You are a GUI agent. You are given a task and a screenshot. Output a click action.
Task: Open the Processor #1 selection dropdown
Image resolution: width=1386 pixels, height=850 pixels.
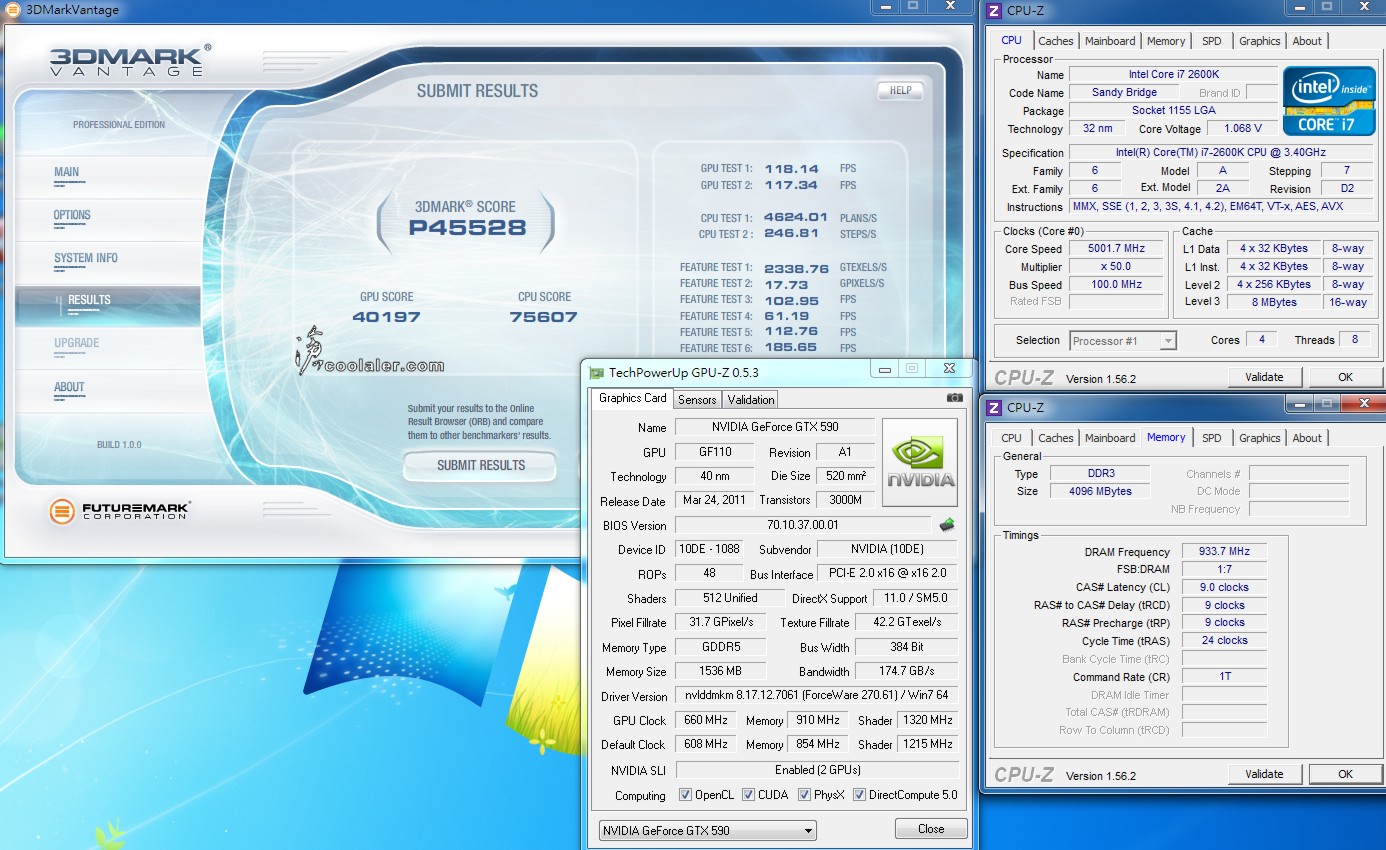pyautogui.click(x=1123, y=341)
